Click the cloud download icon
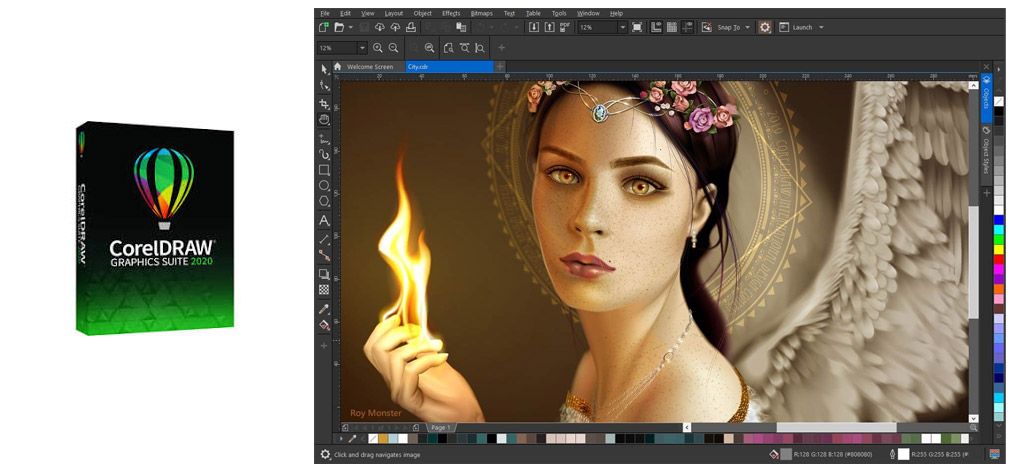The image size is (1014, 472). click(x=380, y=27)
